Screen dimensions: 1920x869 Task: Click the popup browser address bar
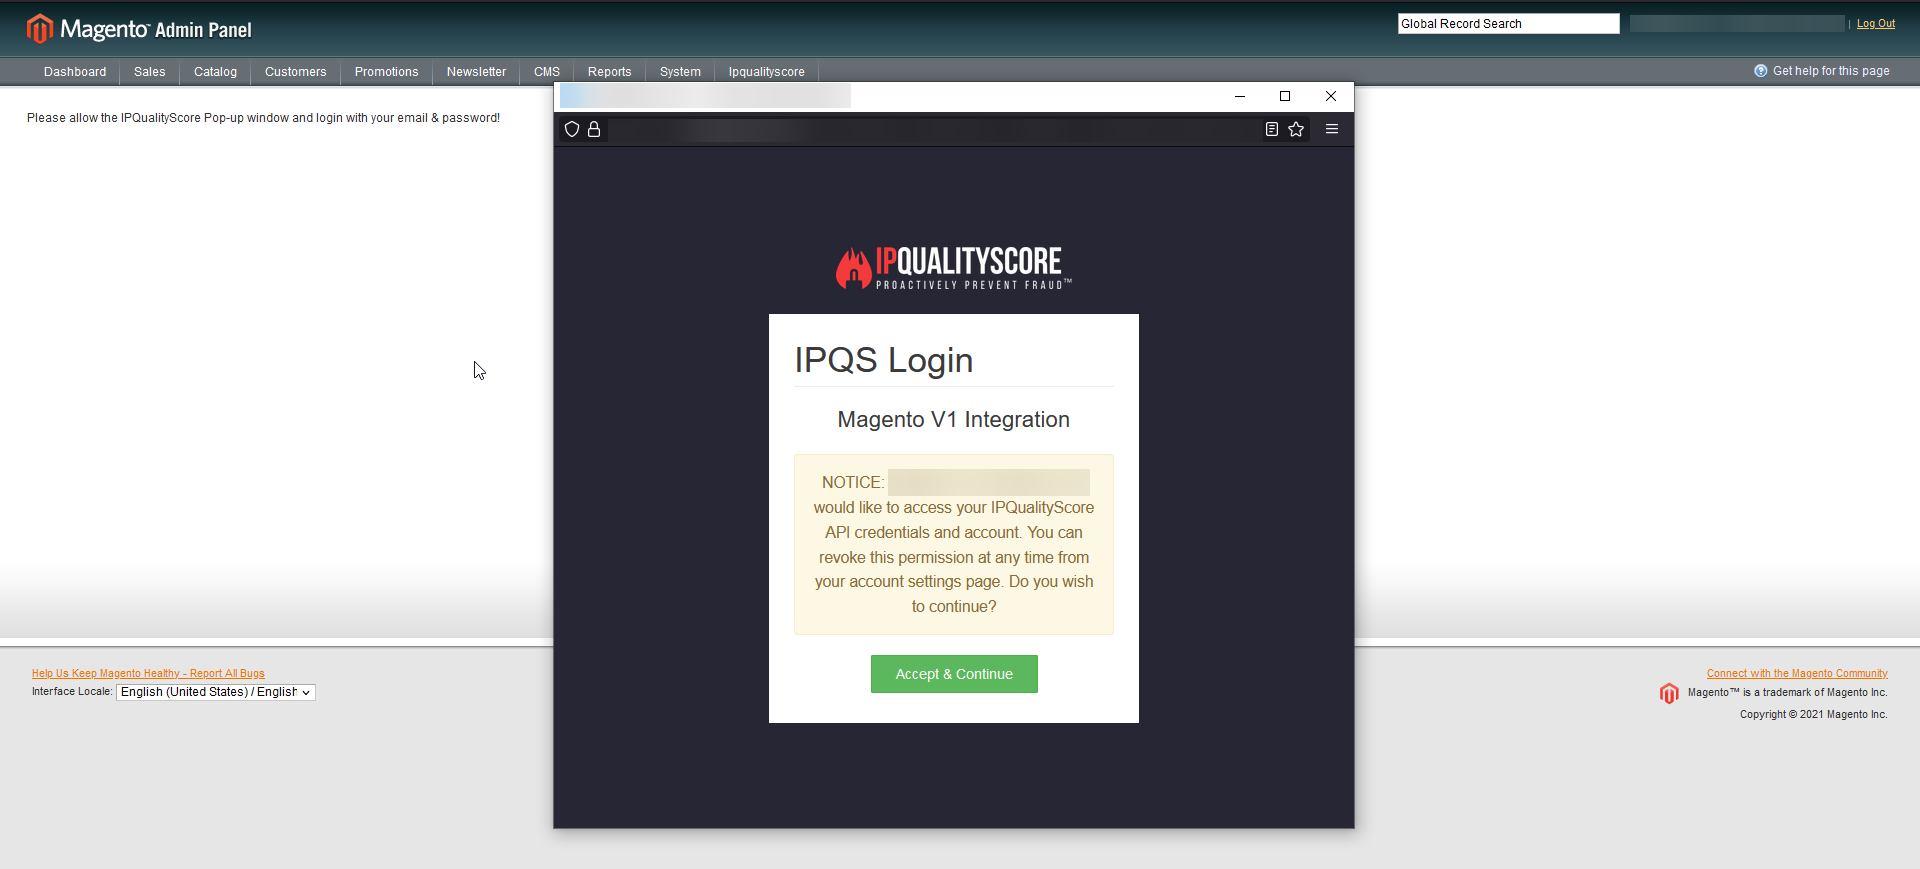tap(934, 130)
